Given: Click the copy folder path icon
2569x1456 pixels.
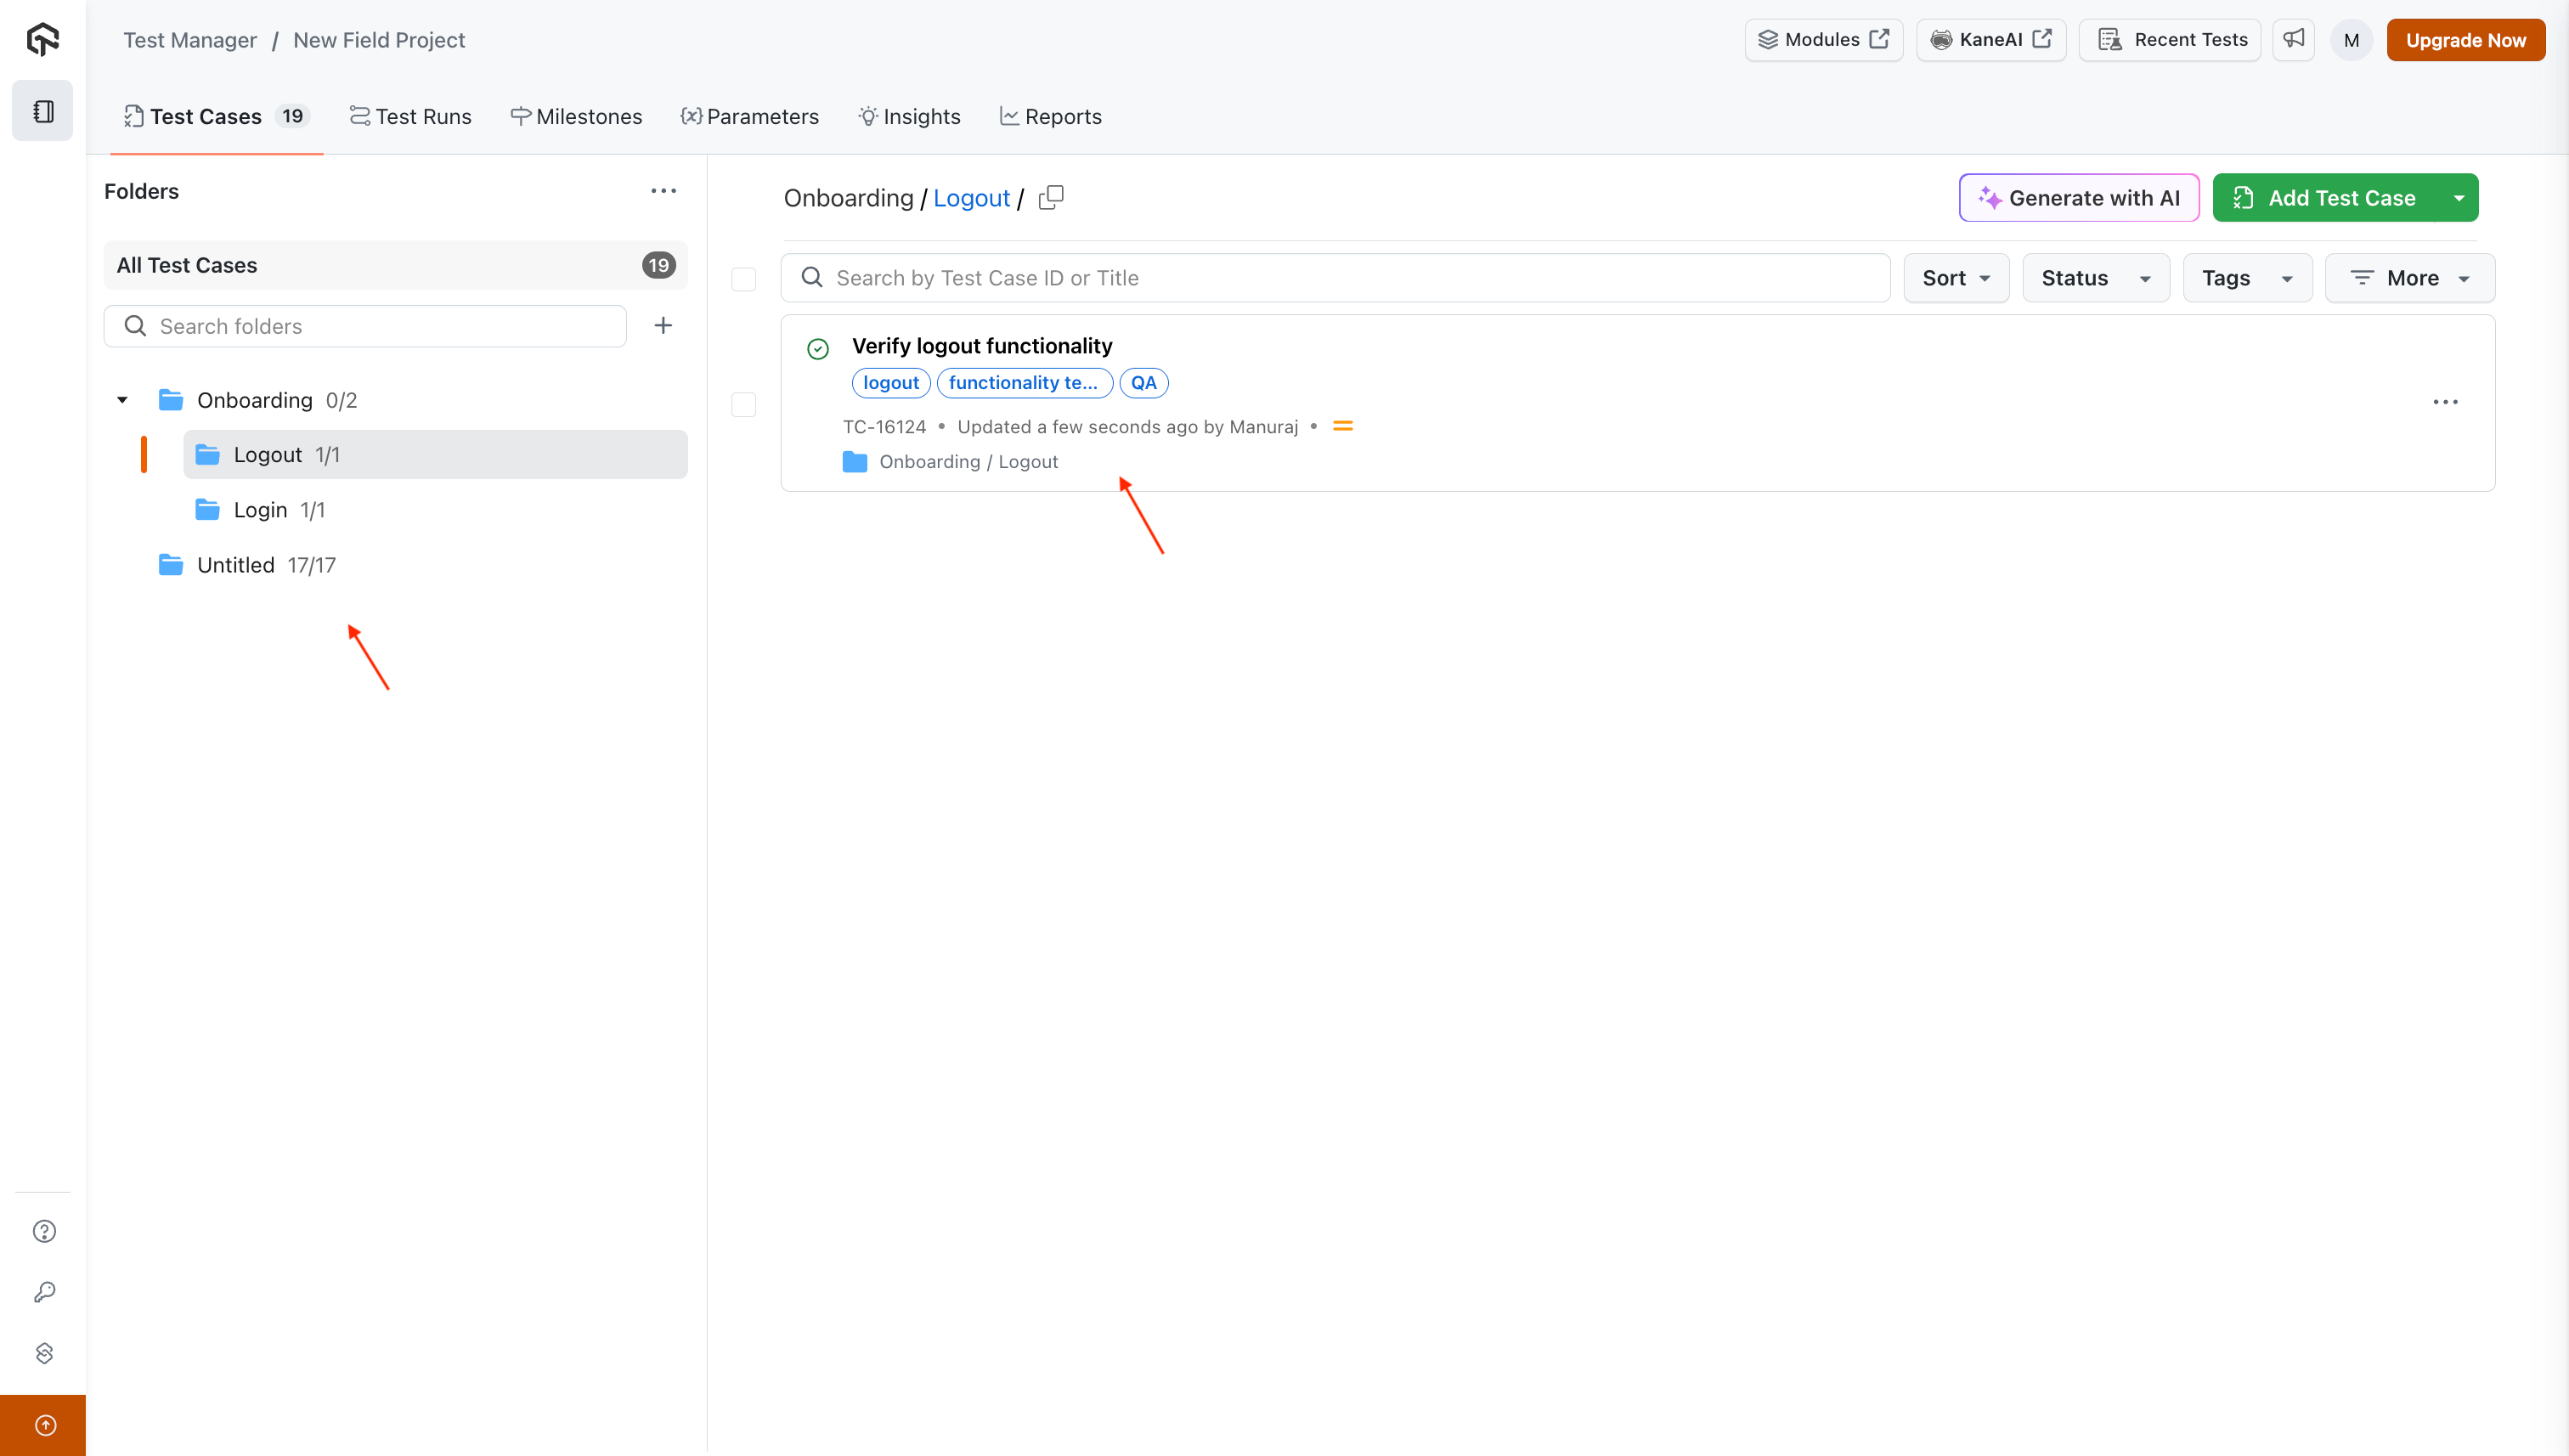Looking at the screenshot, I should pos(1051,198).
